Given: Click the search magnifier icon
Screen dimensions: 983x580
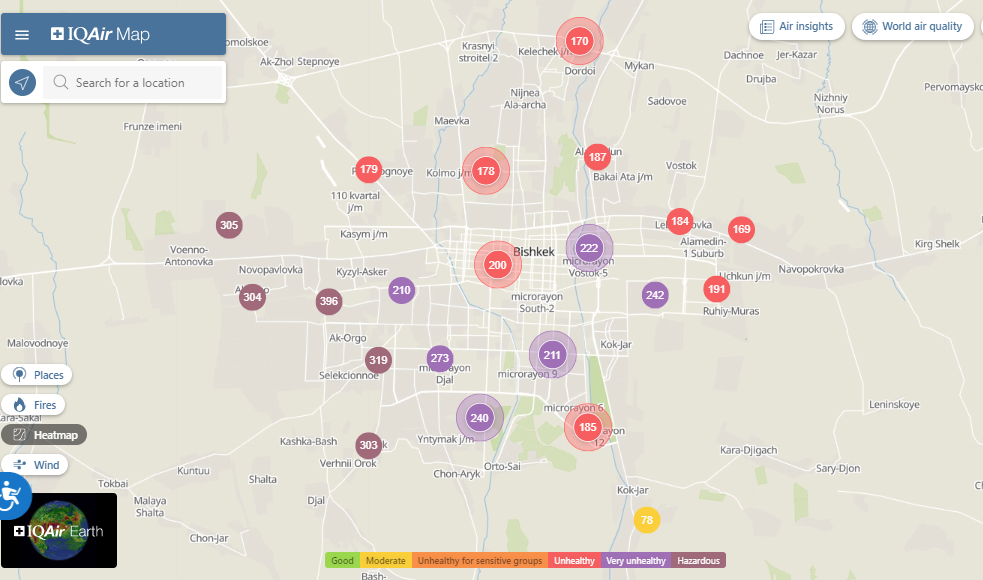Looking at the screenshot, I should point(61,83).
